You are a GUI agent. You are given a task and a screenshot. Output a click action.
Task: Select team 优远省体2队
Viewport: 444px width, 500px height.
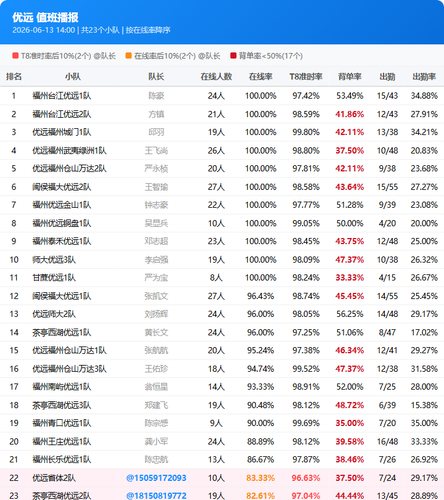tap(54, 478)
